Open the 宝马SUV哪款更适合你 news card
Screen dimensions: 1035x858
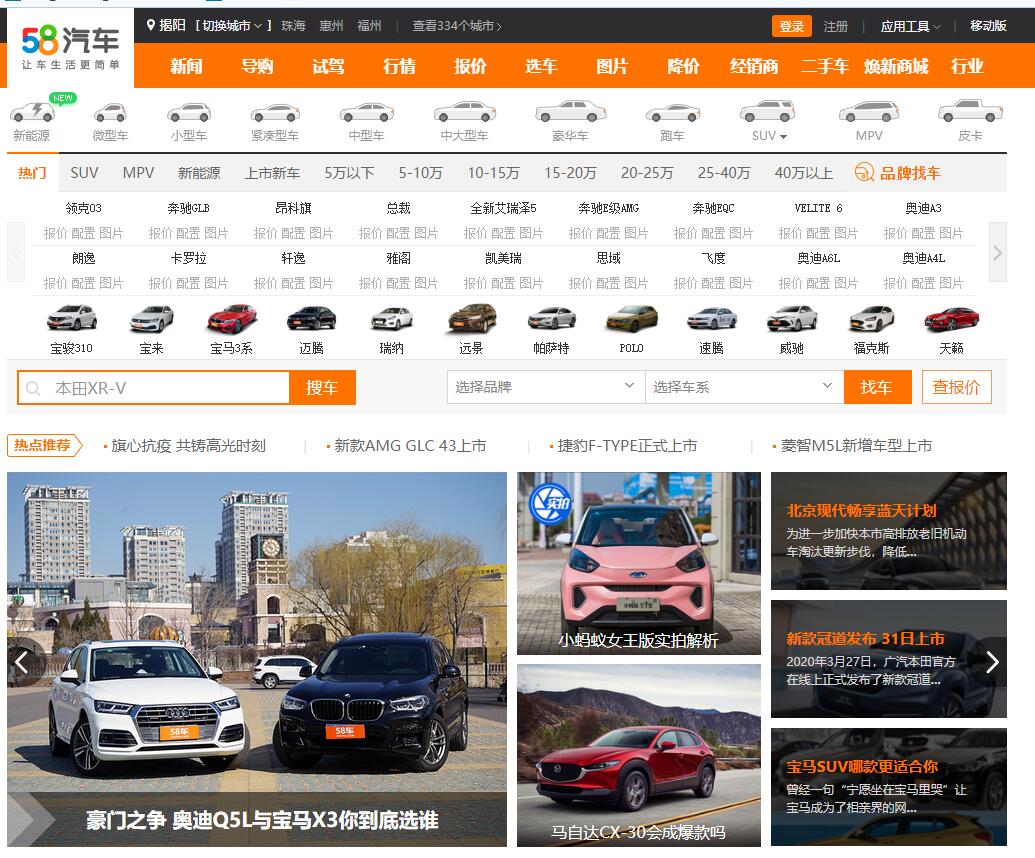click(x=888, y=787)
